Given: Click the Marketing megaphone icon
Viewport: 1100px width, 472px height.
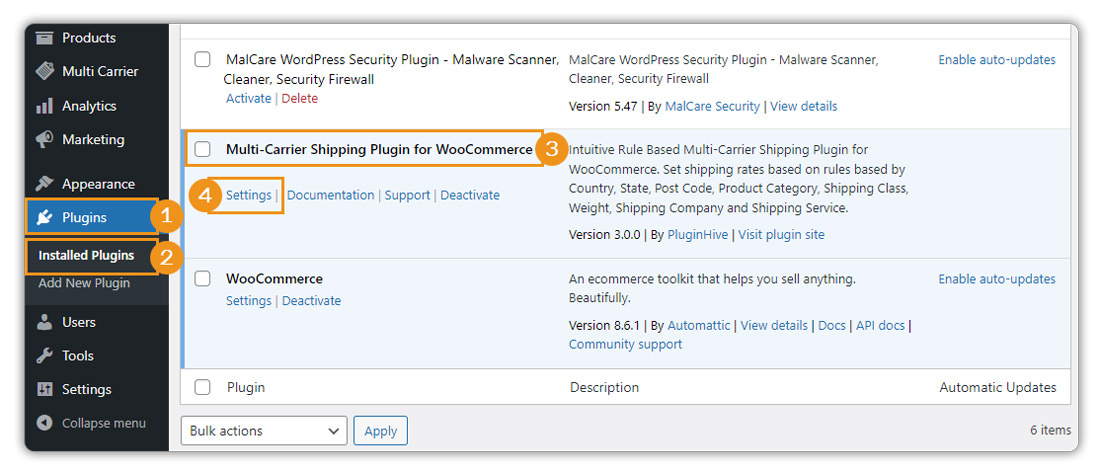Looking at the screenshot, I should tap(44, 140).
